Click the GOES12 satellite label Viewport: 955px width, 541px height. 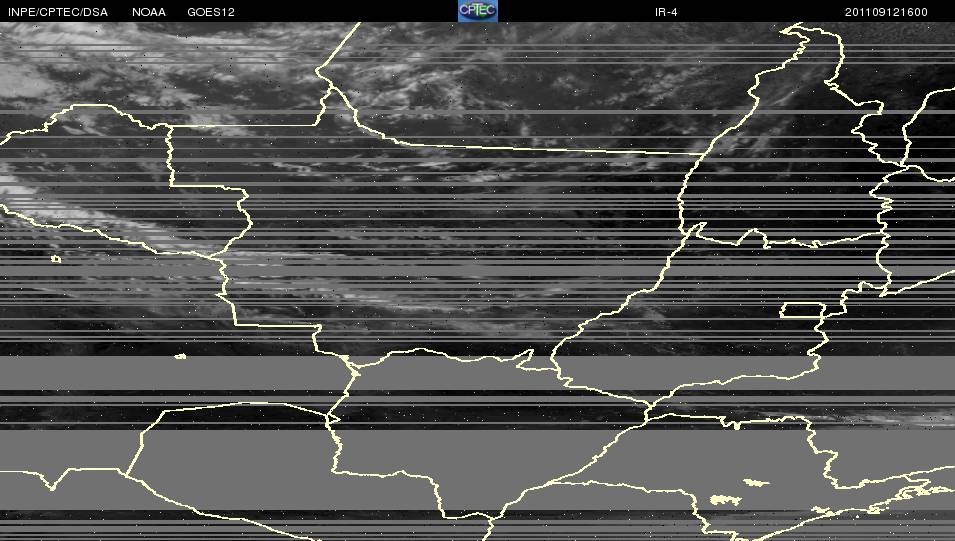coord(211,12)
